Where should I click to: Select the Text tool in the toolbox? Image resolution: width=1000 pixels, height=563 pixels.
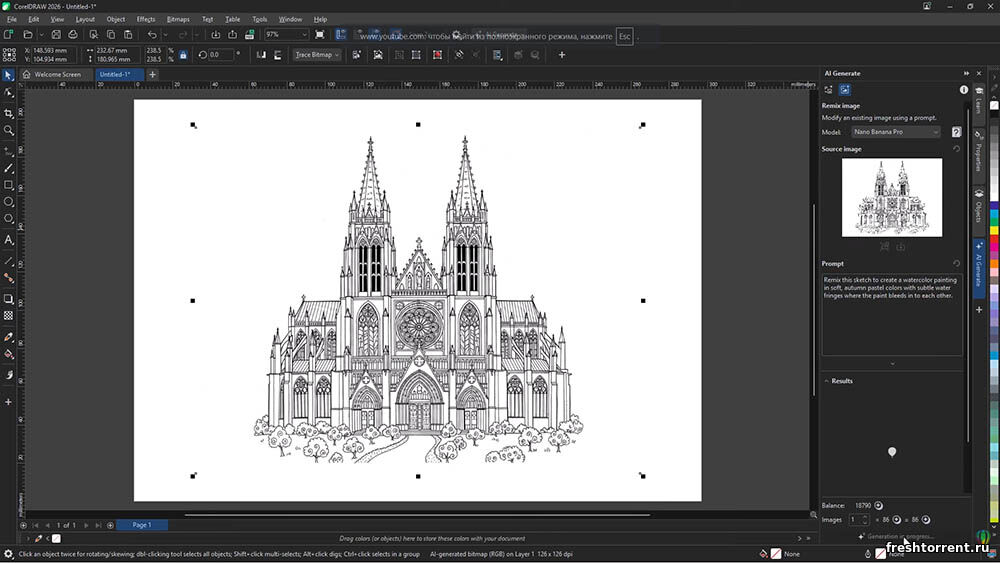[x=9, y=240]
